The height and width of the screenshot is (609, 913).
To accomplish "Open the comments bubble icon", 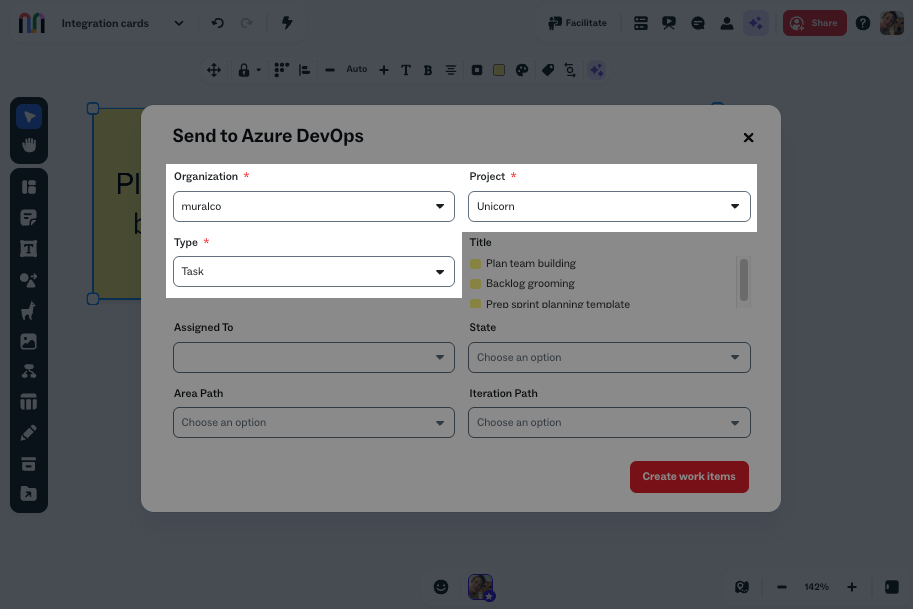I will (698, 23).
